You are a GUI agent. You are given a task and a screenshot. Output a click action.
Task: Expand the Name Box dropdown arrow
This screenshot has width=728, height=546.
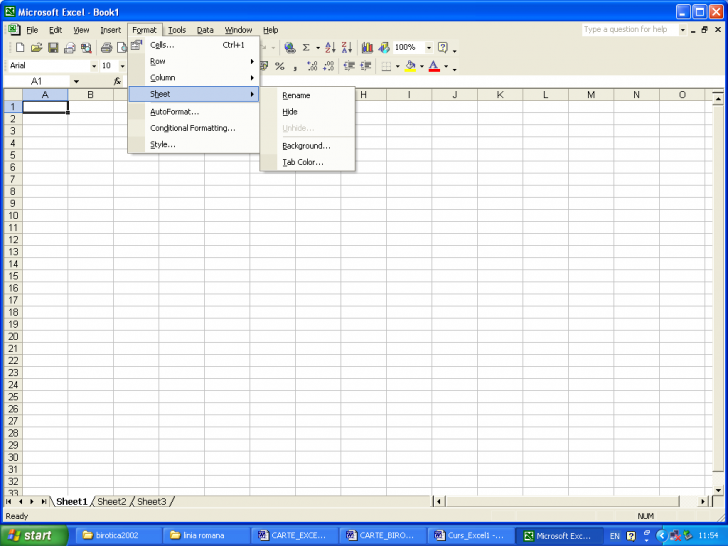(76, 81)
